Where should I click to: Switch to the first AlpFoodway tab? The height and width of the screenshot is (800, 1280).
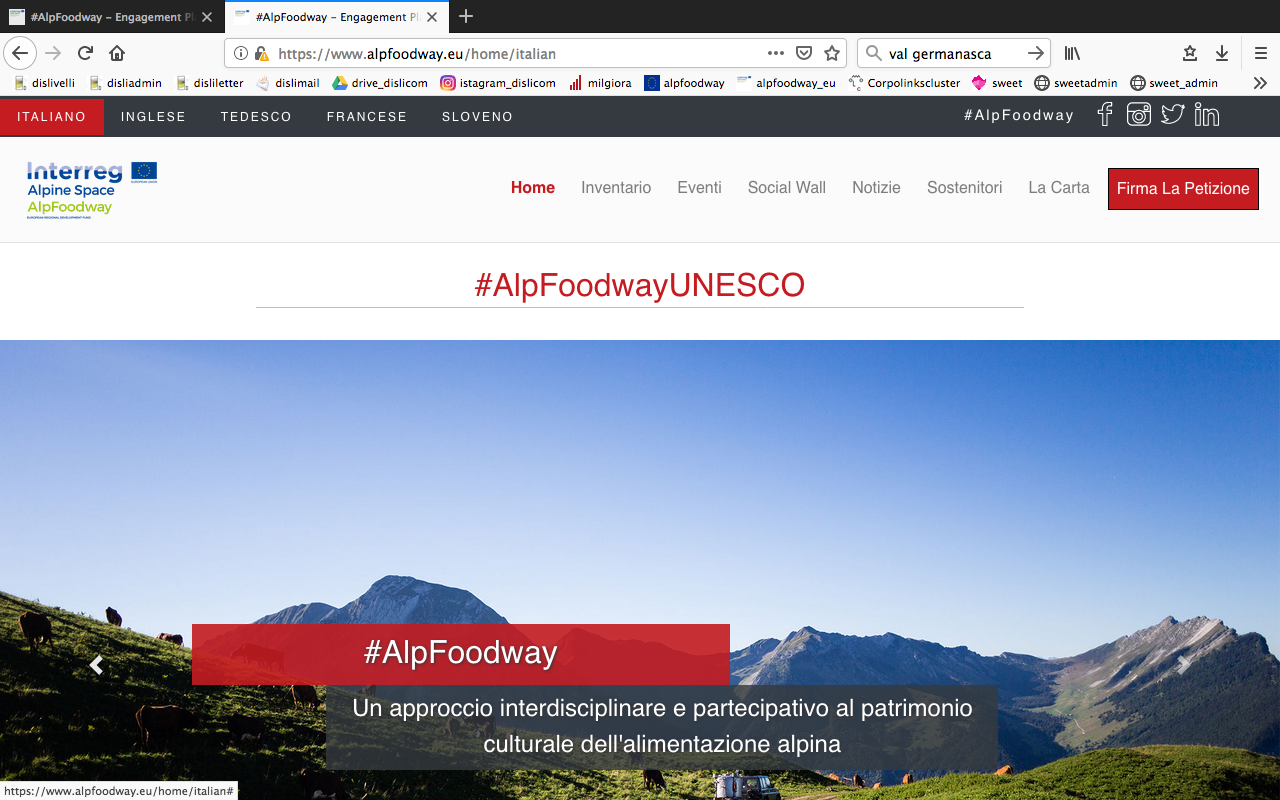pyautogui.click(x=111, y=17)
